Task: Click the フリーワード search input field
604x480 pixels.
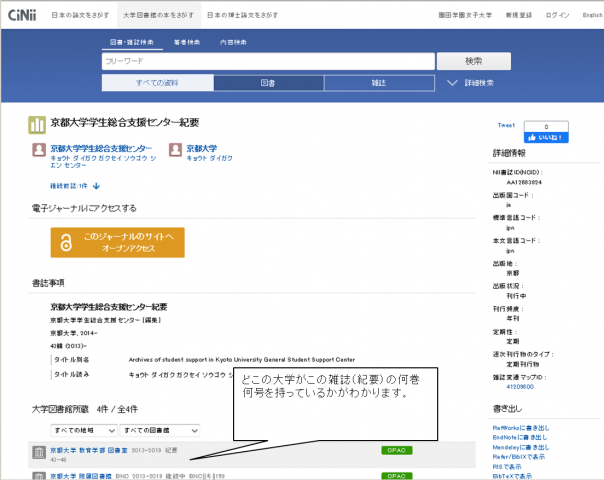Action: point(266,62)
